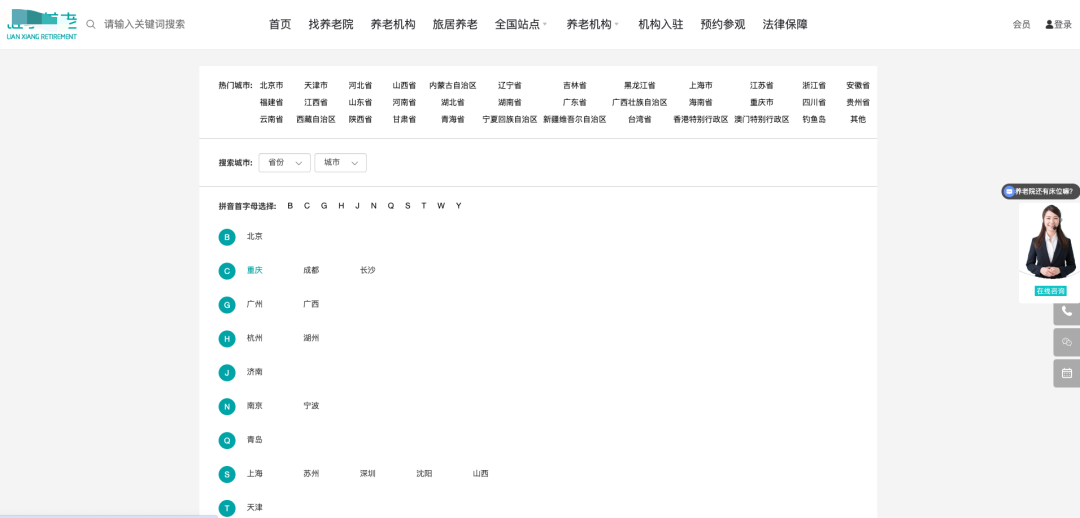Choose city 重庆 in C row
1080x518 pixels.
click(x=255, y=270)
